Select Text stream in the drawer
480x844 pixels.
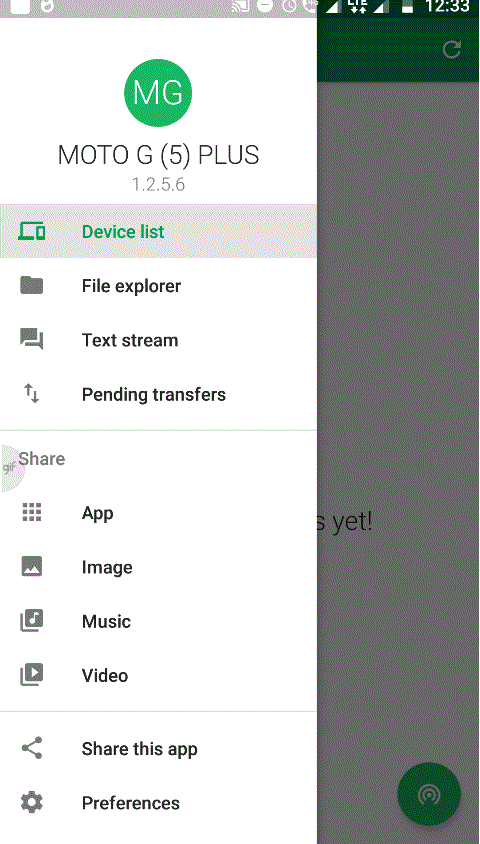[x=158, y=340]
